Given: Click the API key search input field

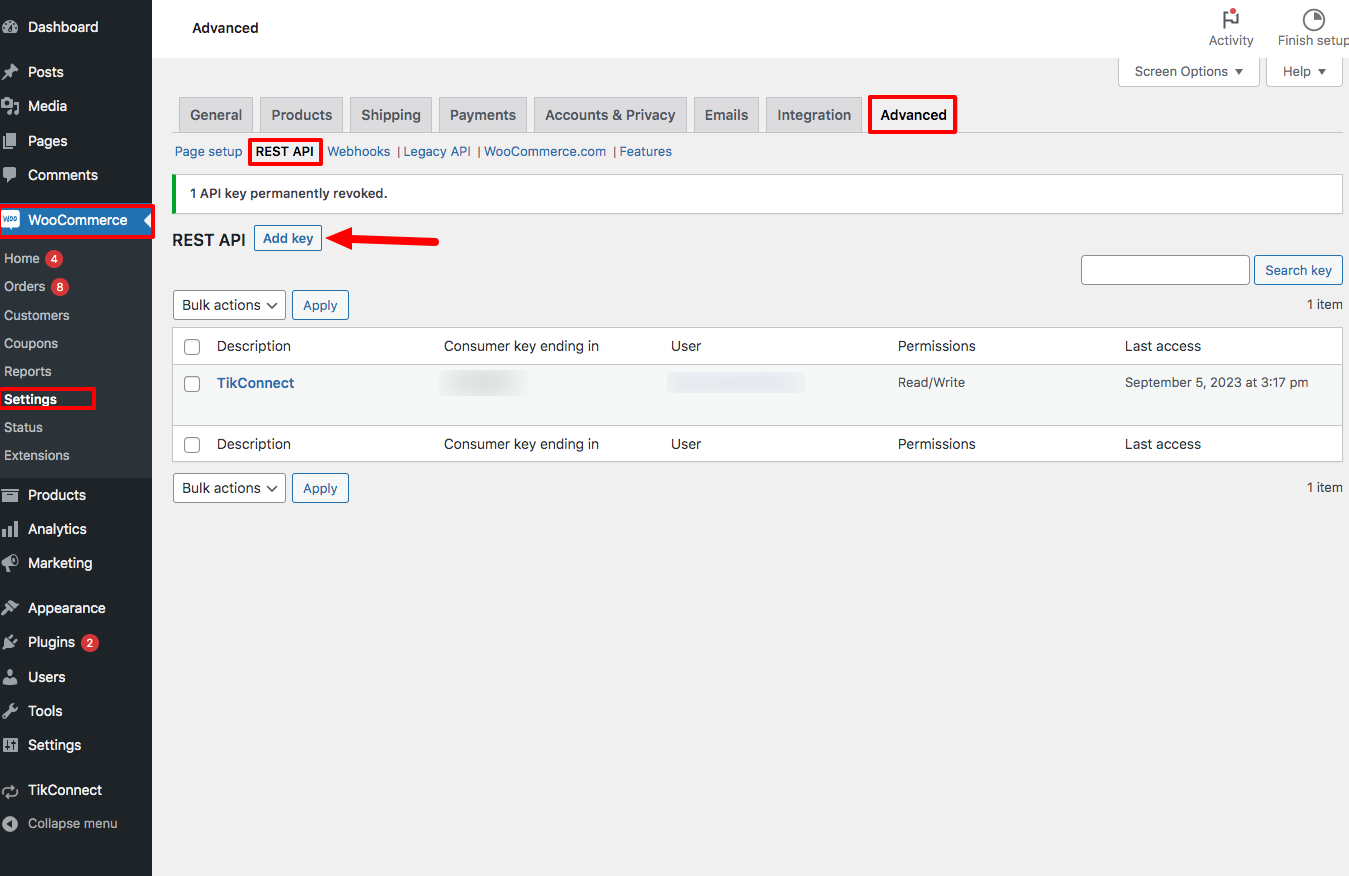Looking at the screenshot, I should (1165, 270).
